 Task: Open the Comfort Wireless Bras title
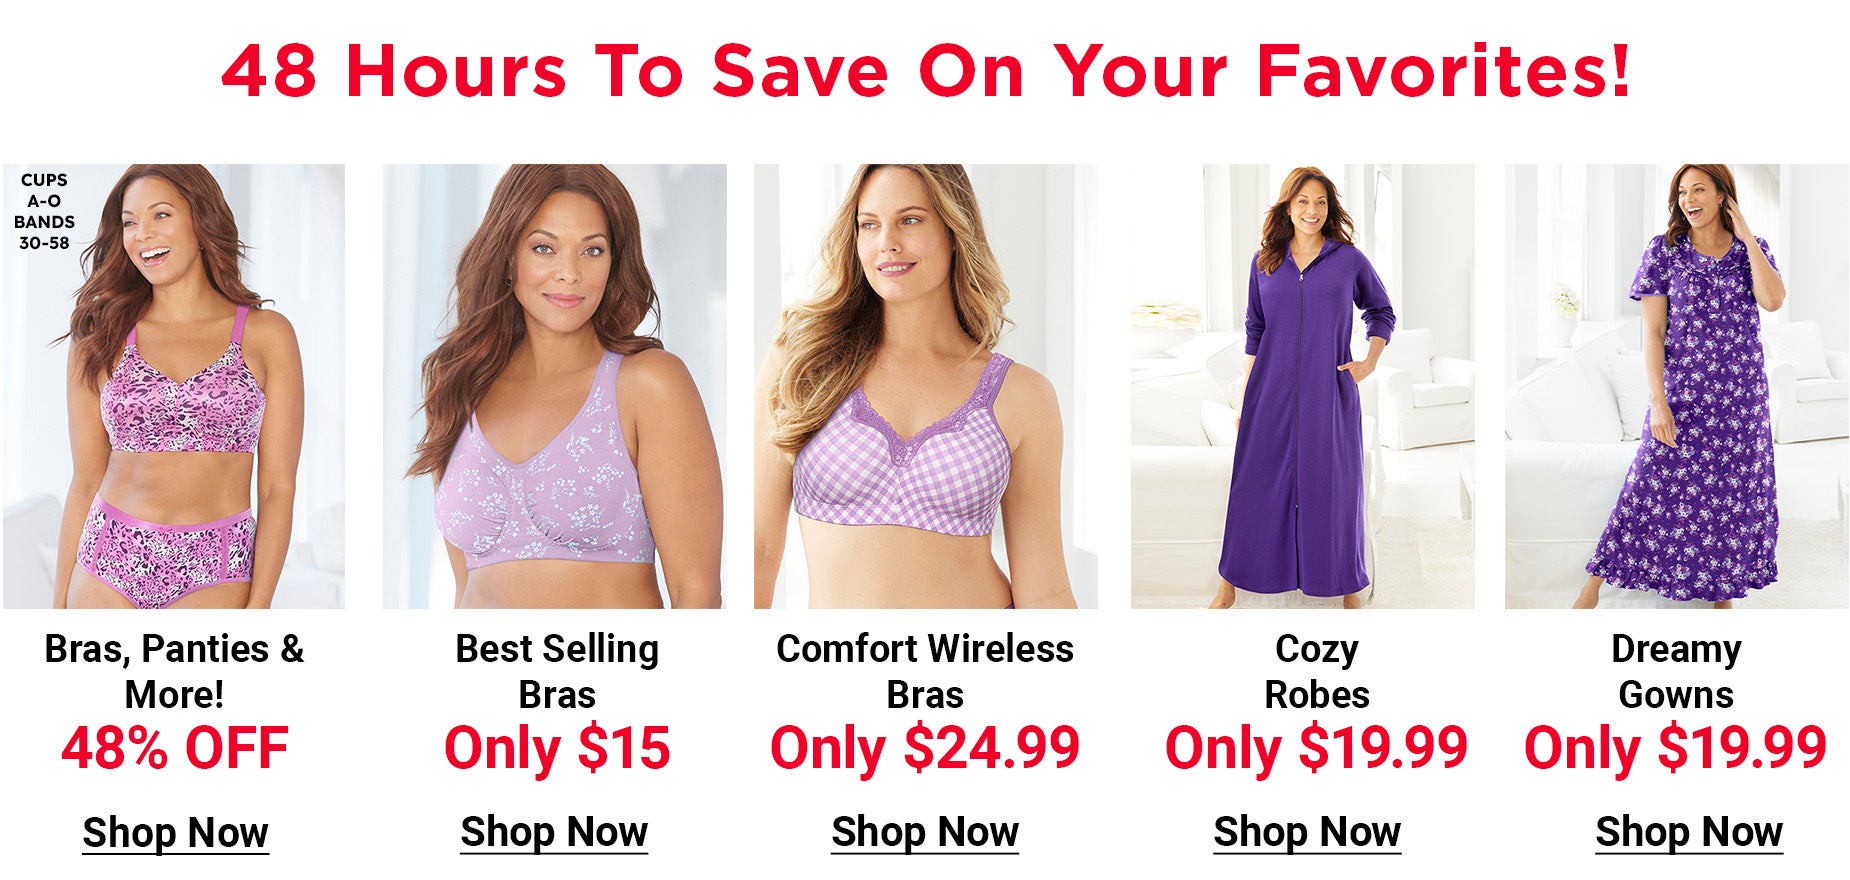click(925, 671)
